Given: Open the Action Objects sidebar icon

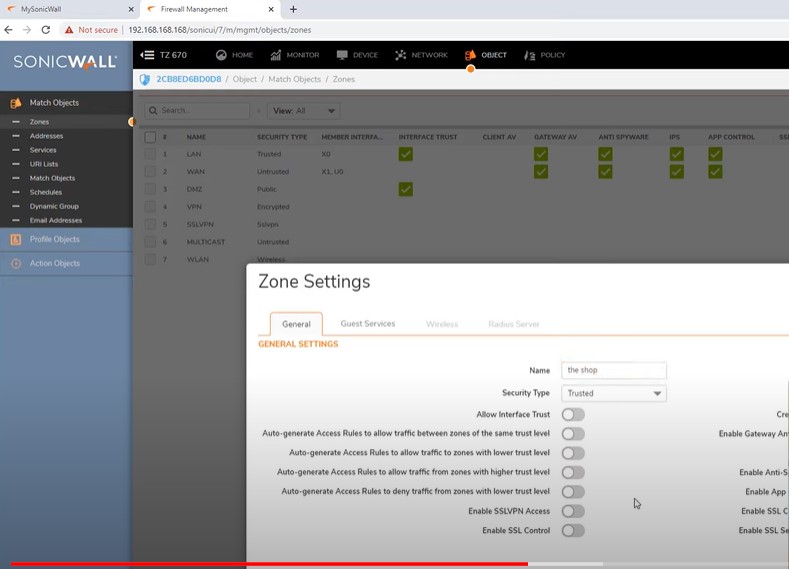Looking at the screenshot, I should point(15,264).
